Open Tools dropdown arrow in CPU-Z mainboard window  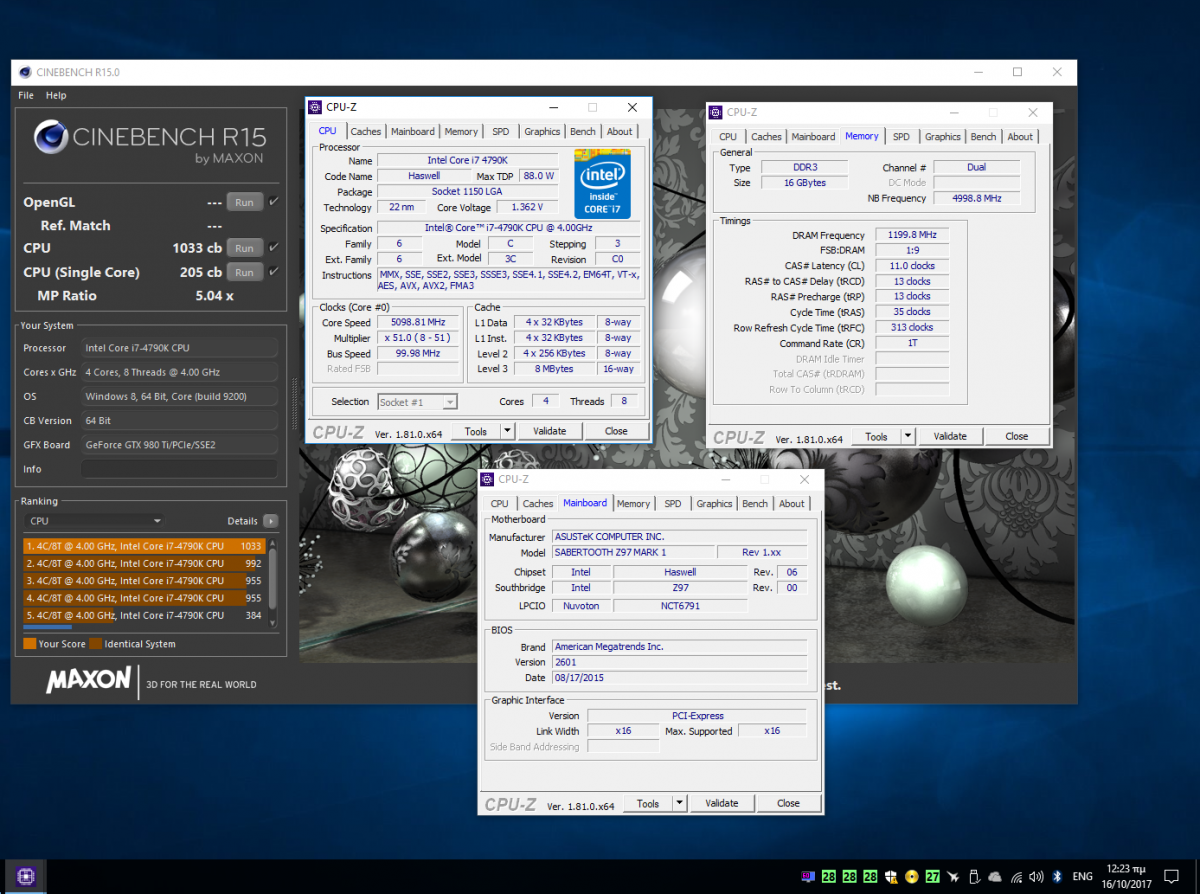pos(679,803)
